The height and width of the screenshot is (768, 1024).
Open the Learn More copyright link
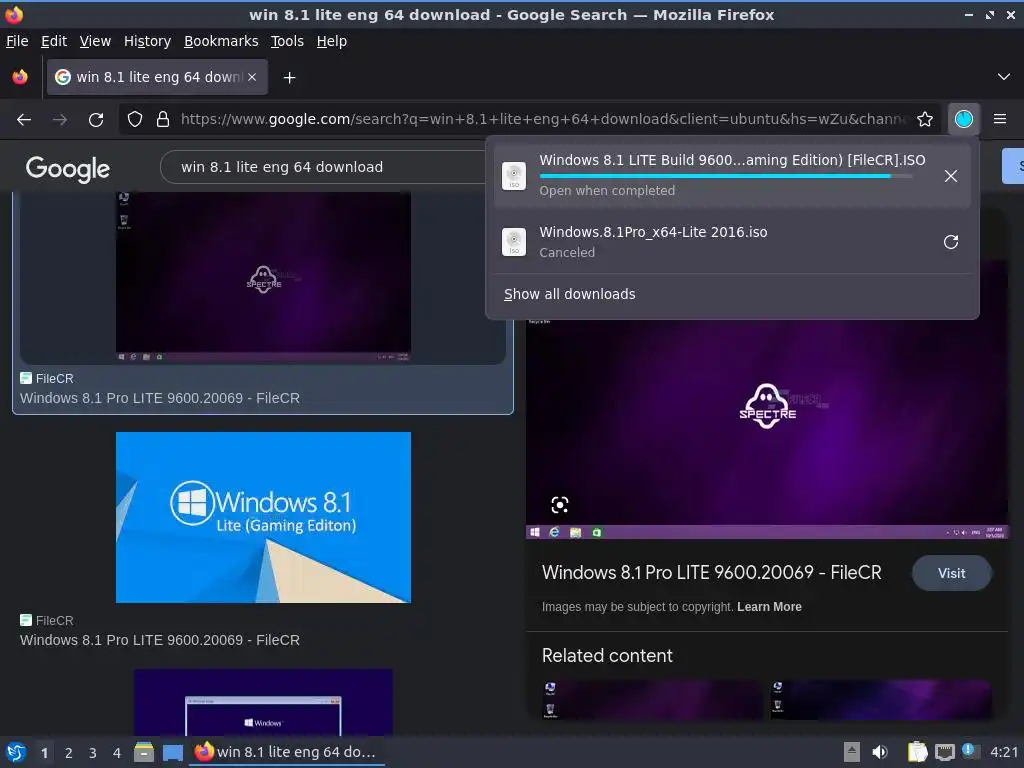(x=769, y=607)
